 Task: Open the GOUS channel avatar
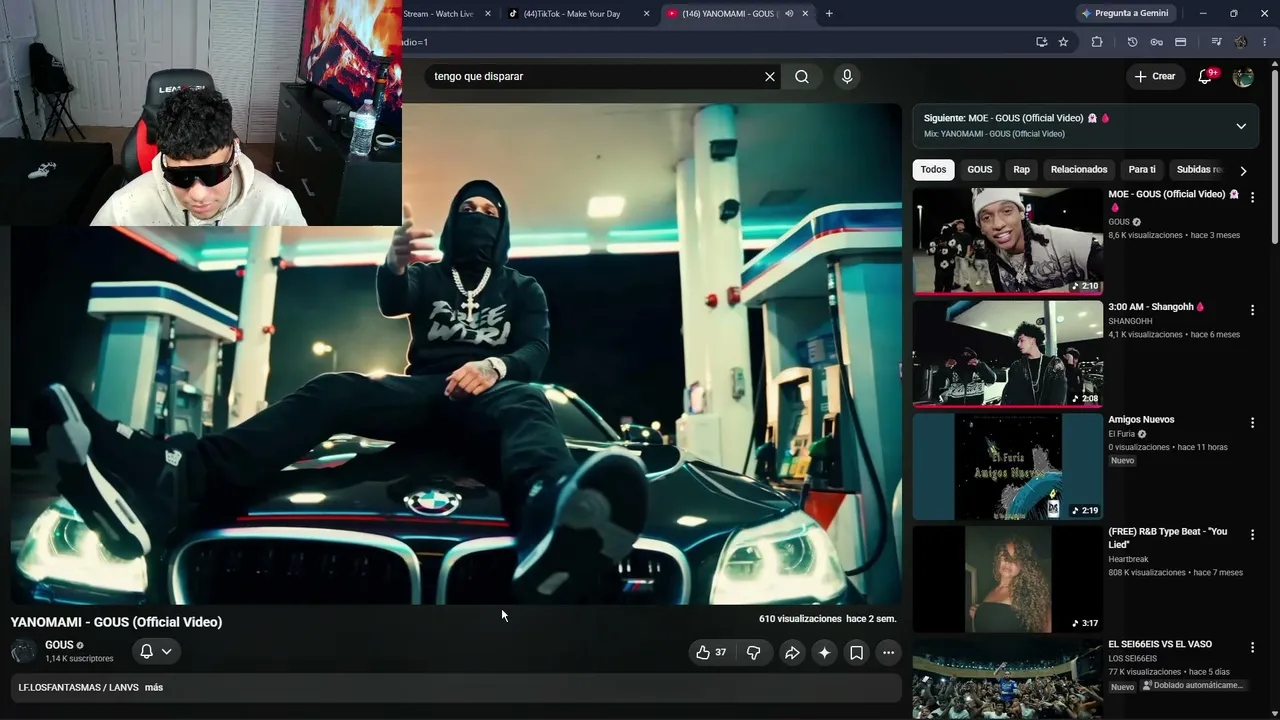click(23, 652)
